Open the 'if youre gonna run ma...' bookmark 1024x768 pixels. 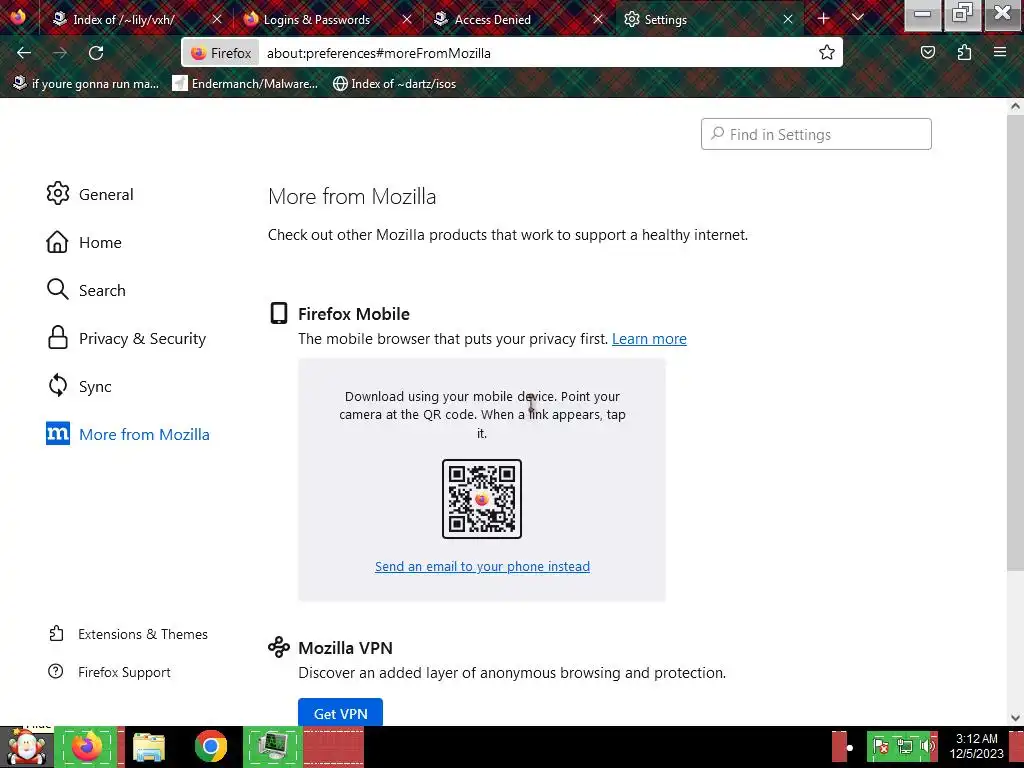coord(86,84)
